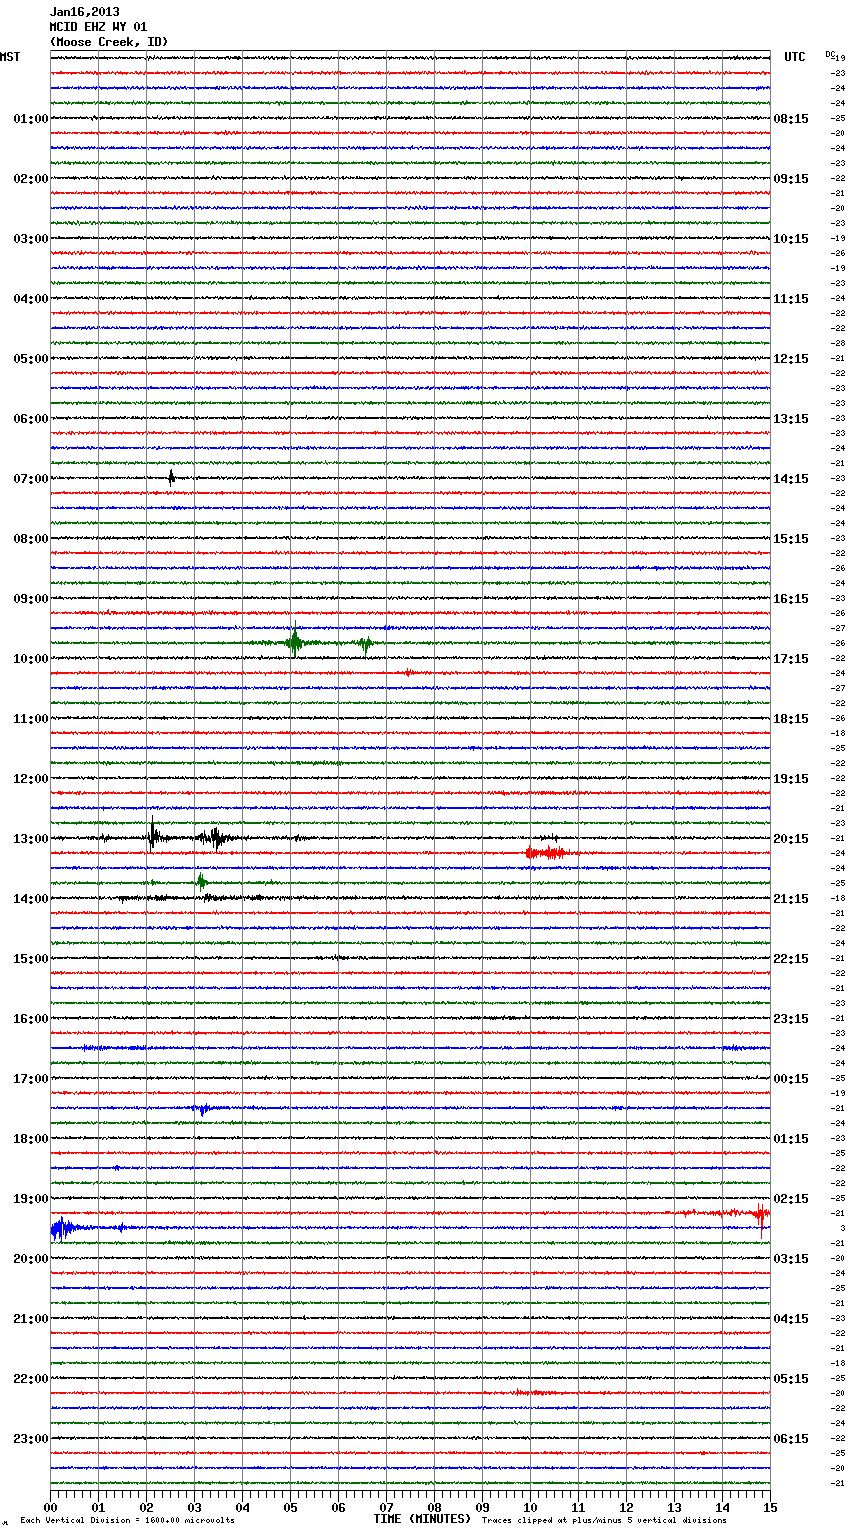Click the 08:15 UTC time label

[x=791, y=119]
